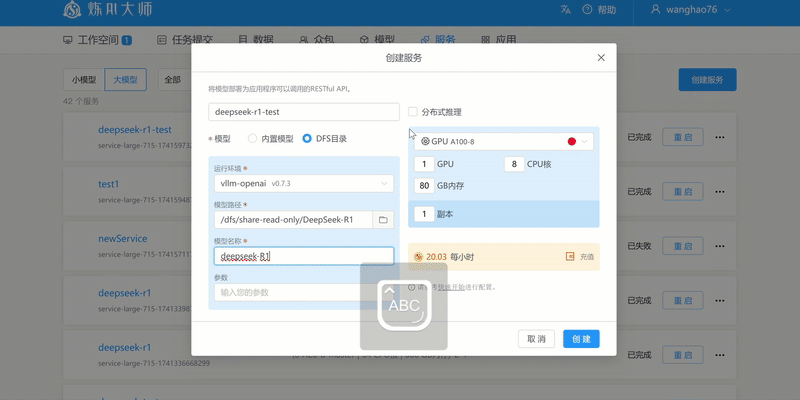The width and height of the screenshot is (800, 400).
Task: Select the DFS目录 radio option
Action: click(x=307, y=138)
